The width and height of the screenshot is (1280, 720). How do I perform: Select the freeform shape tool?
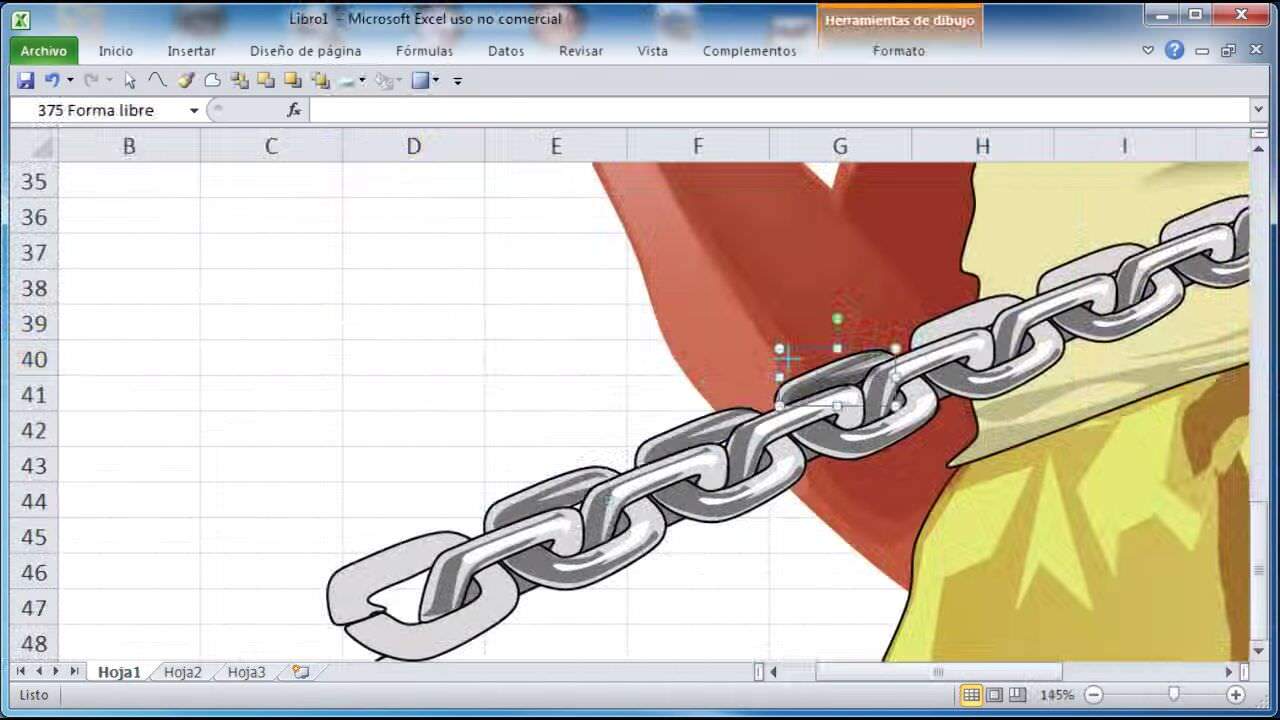click(x=212, y=81)
